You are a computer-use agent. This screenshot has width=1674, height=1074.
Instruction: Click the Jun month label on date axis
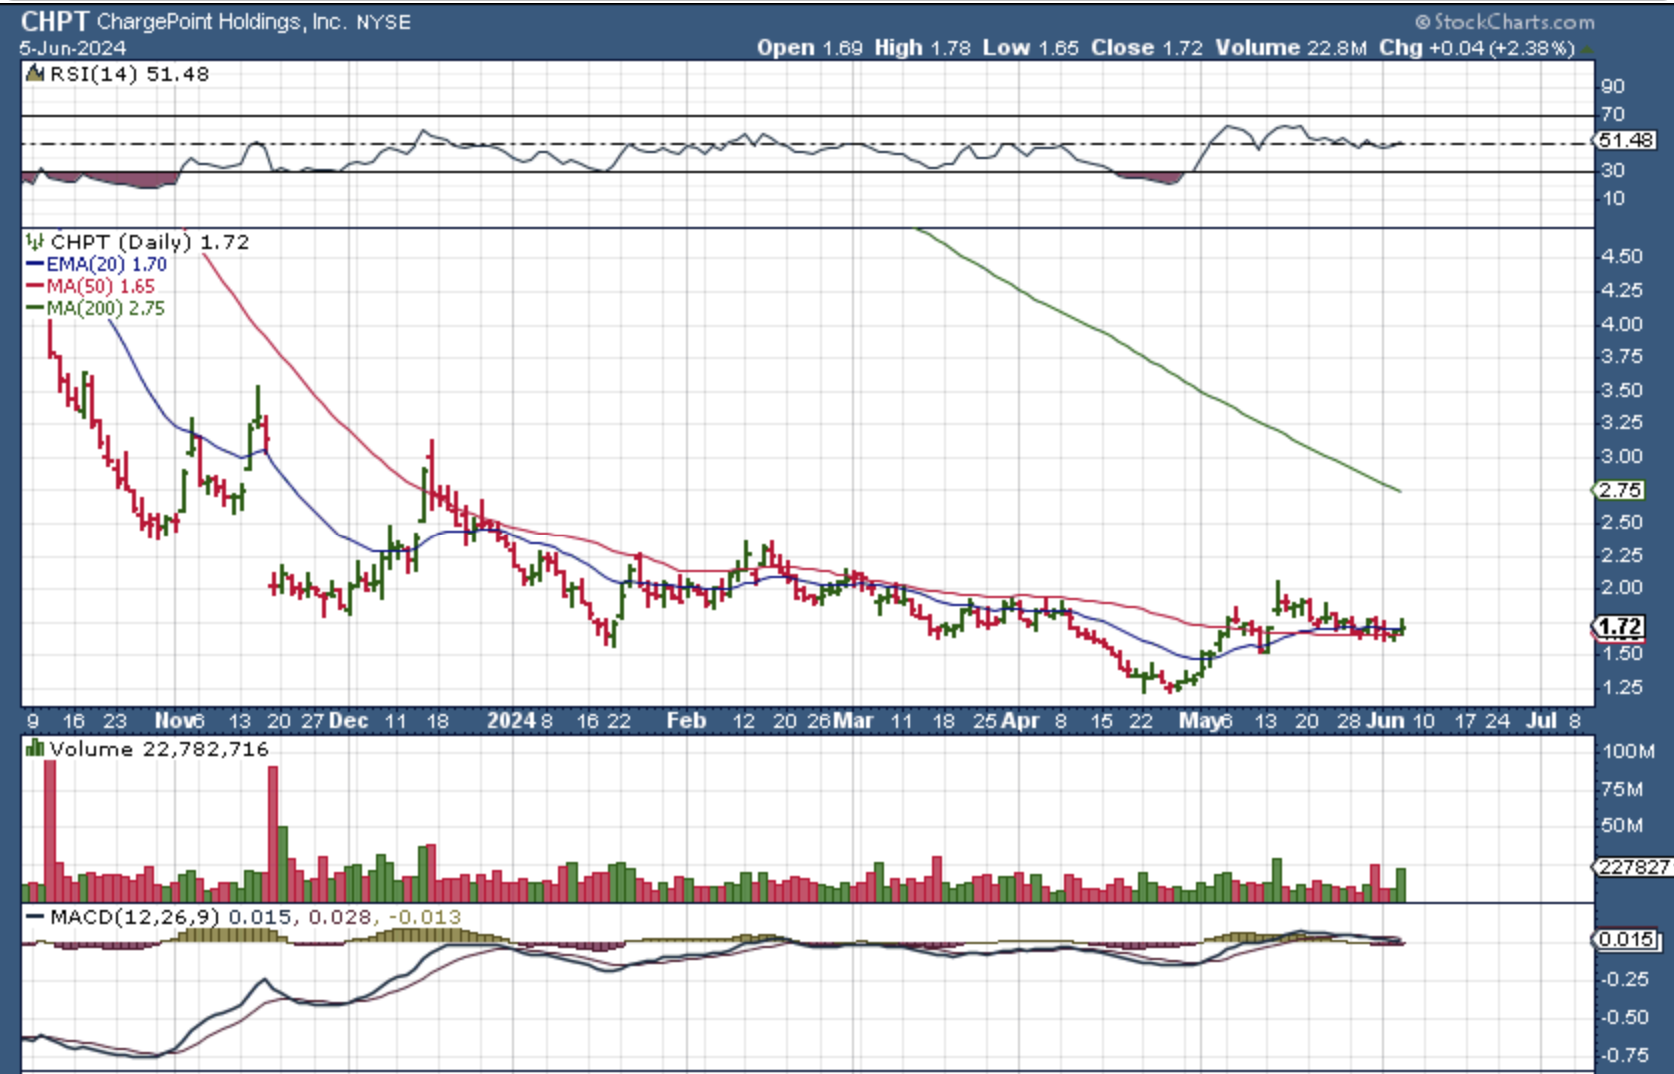pos(1384,720)
